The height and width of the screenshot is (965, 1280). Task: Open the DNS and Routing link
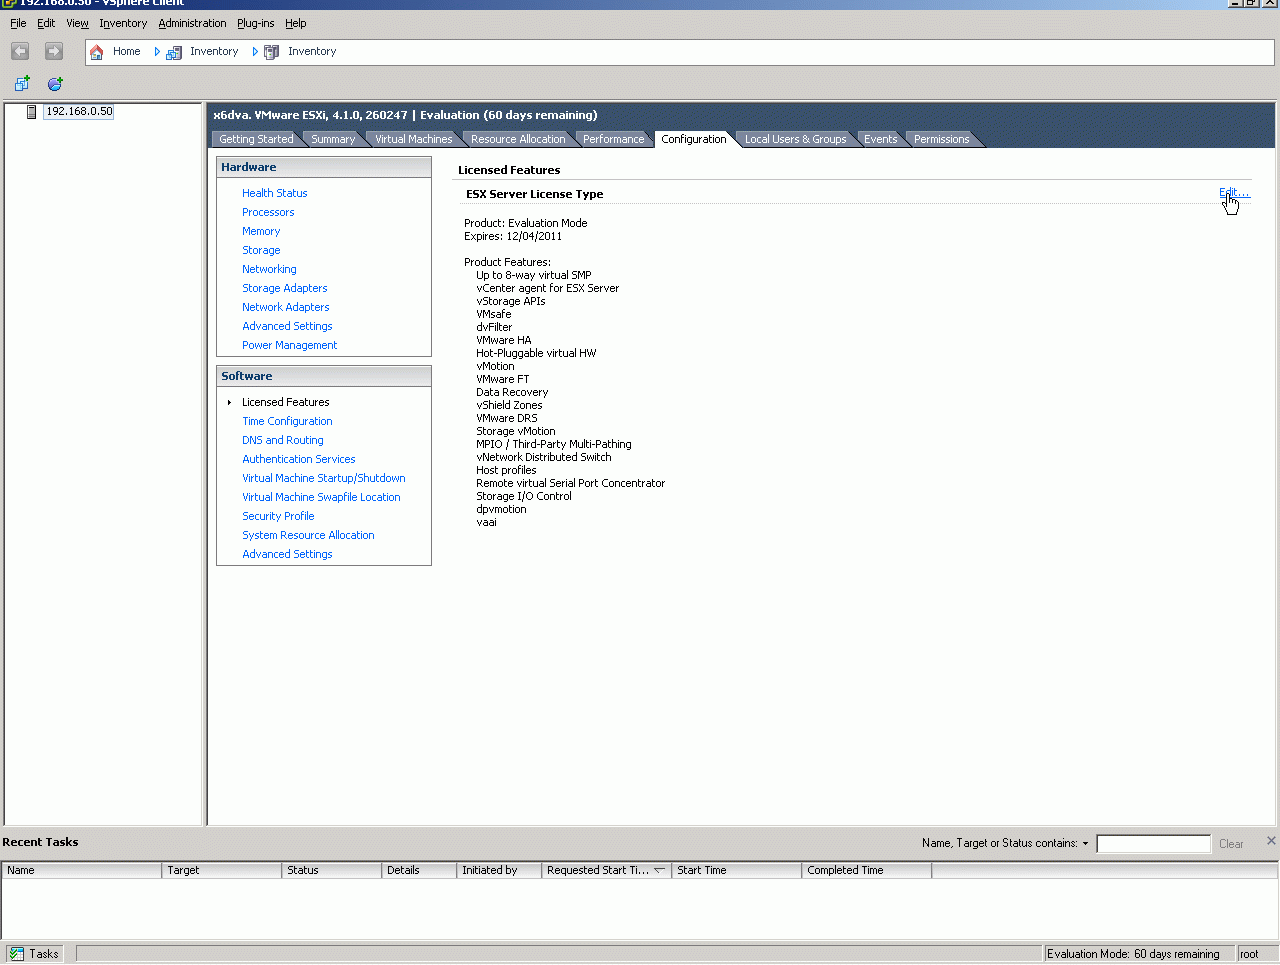tap(283, 440)
